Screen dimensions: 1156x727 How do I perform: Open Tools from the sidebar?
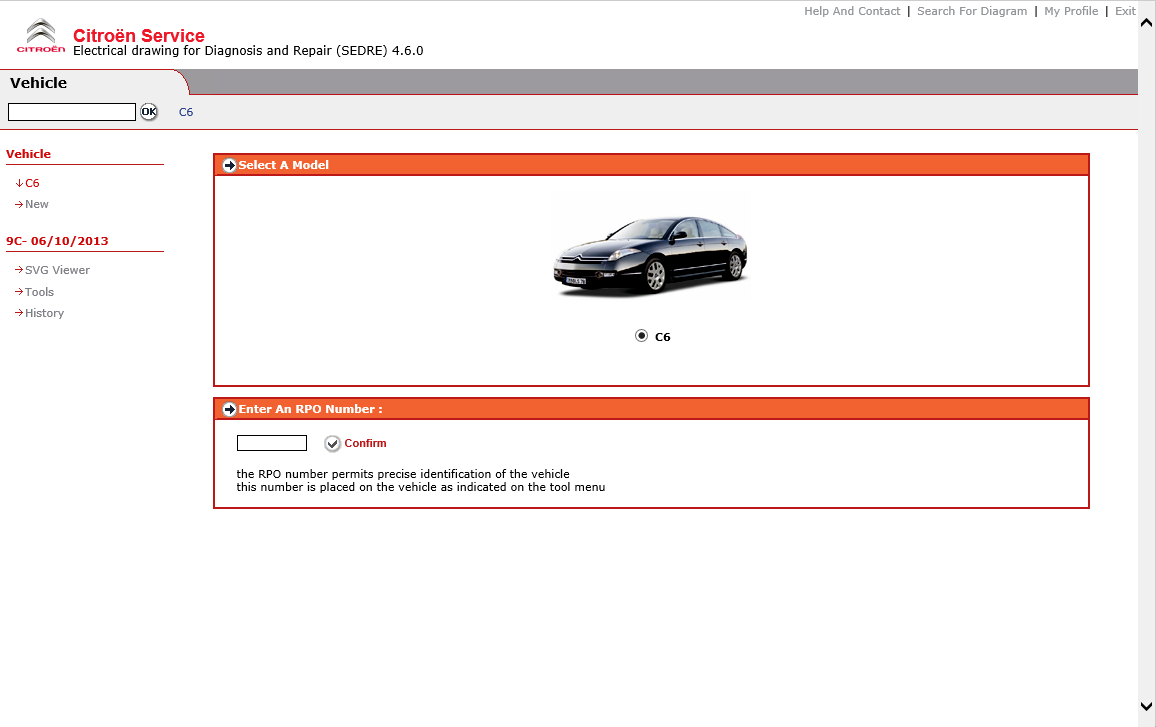click(x=39, y=292)
